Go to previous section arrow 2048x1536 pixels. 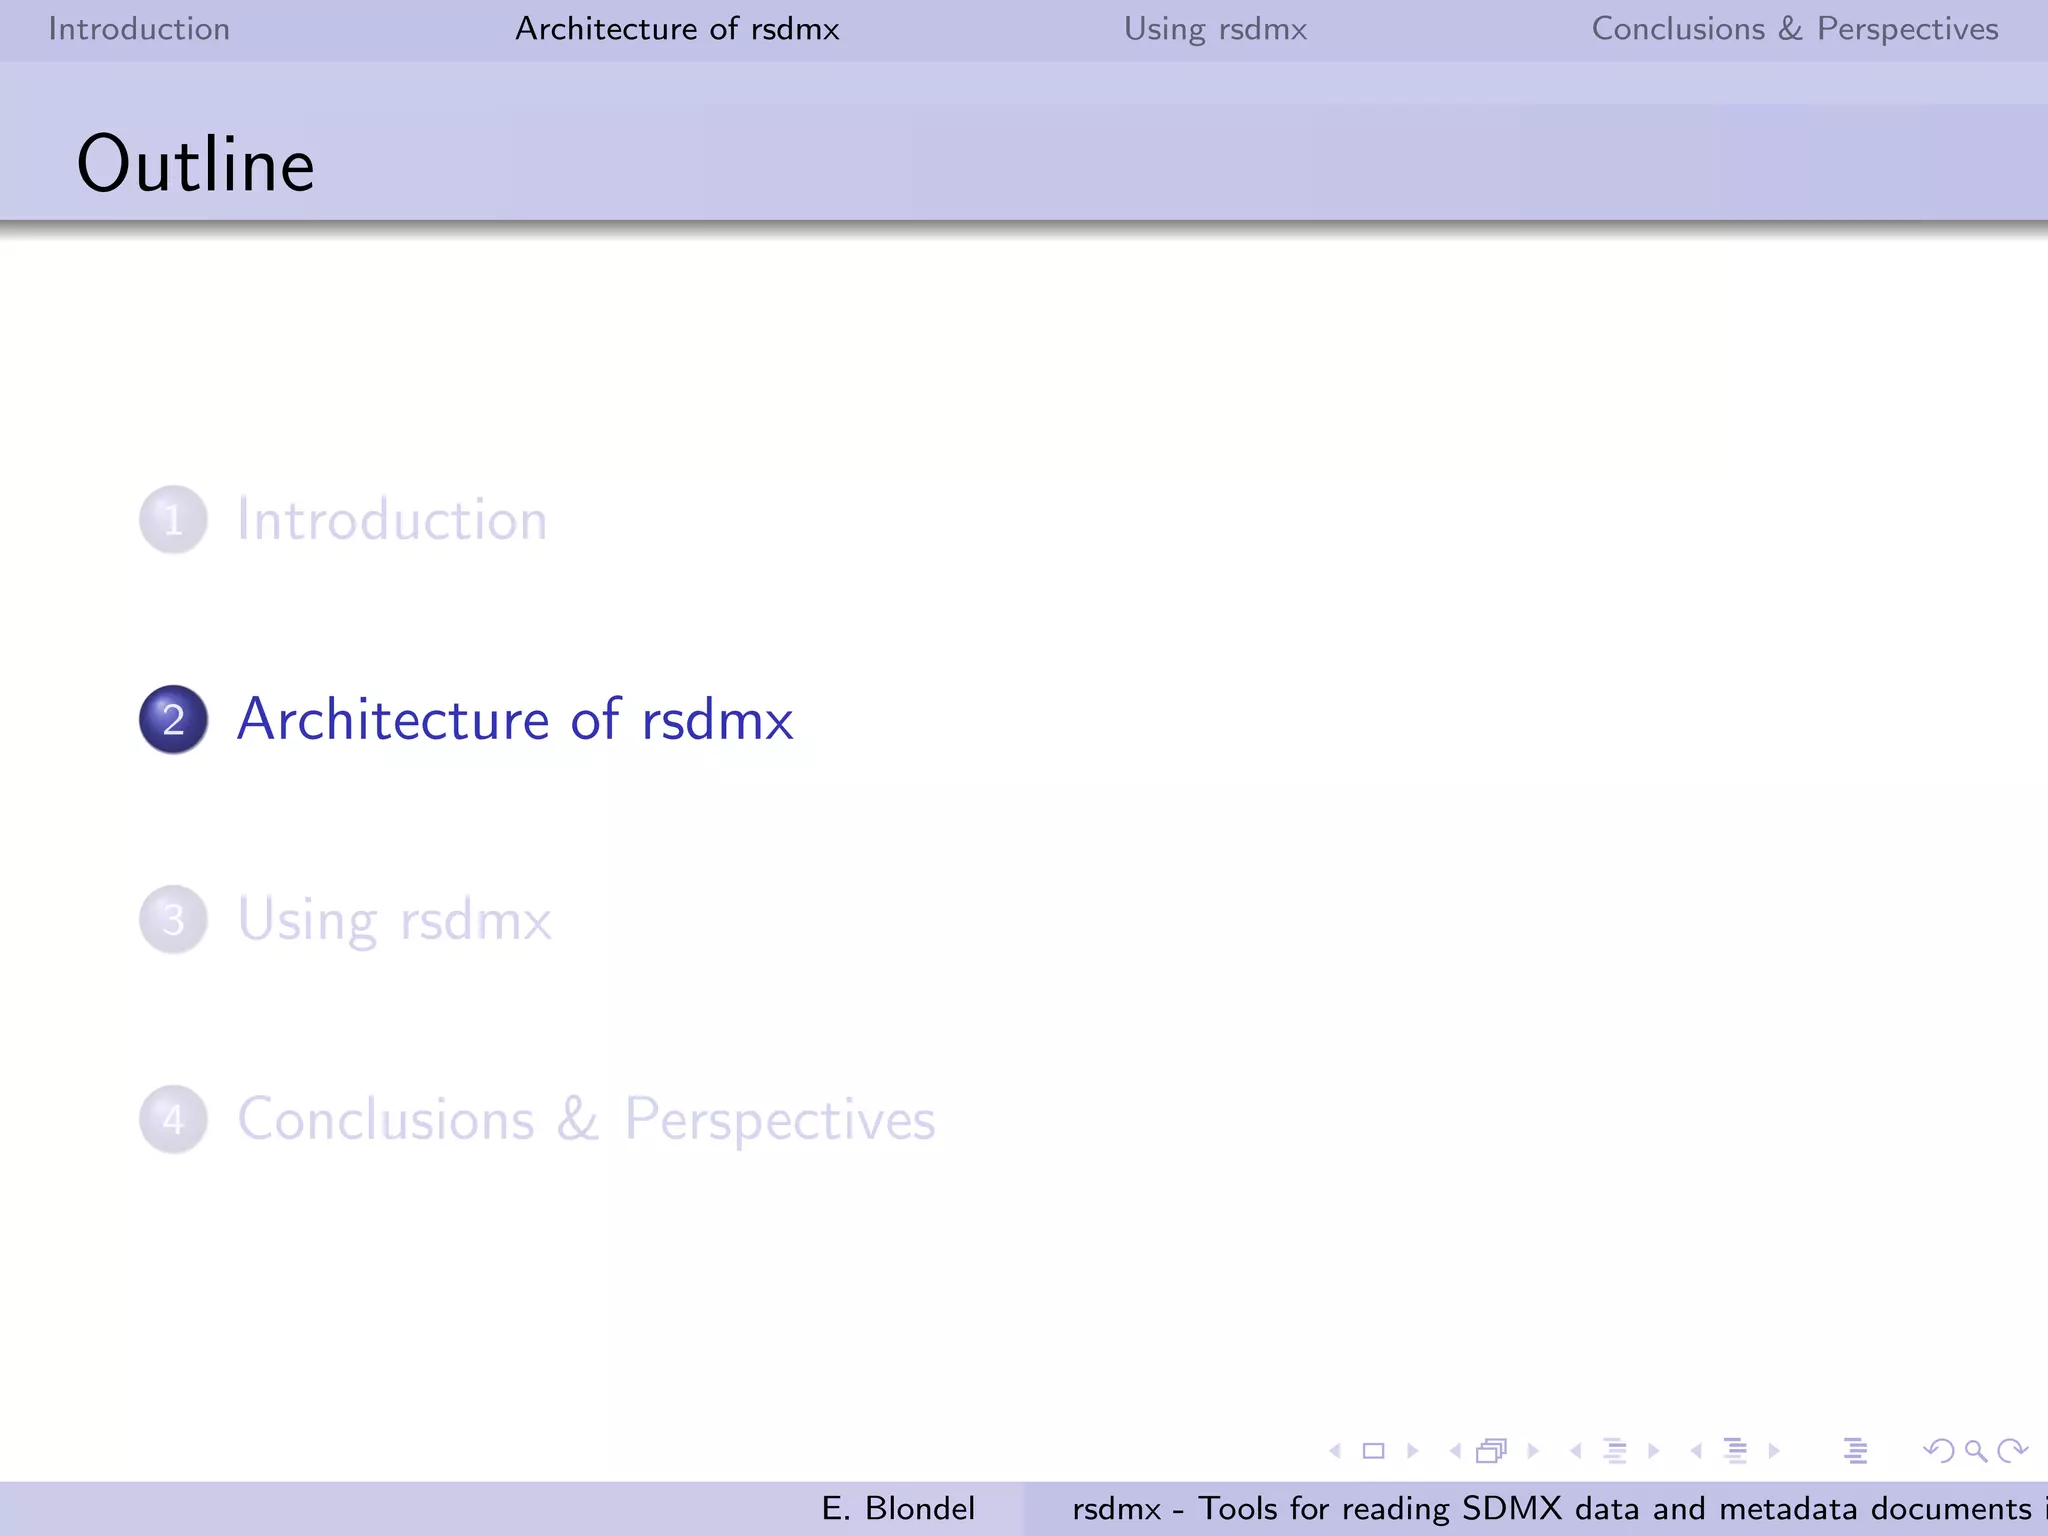pos(1696,1451)
